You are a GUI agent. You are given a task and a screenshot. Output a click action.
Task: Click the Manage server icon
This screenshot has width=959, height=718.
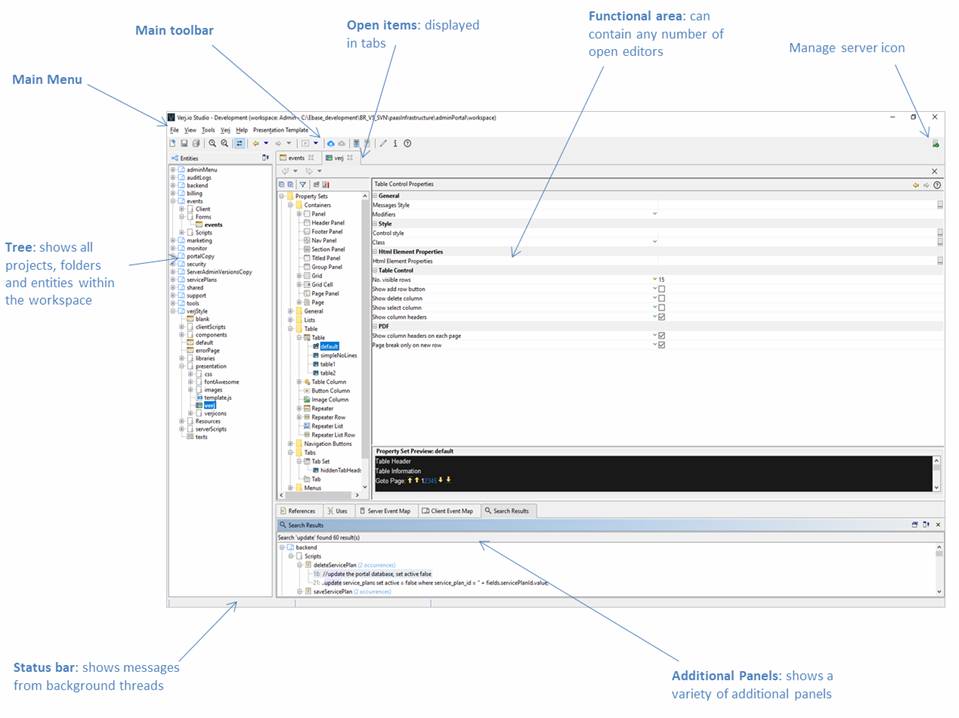935,144
